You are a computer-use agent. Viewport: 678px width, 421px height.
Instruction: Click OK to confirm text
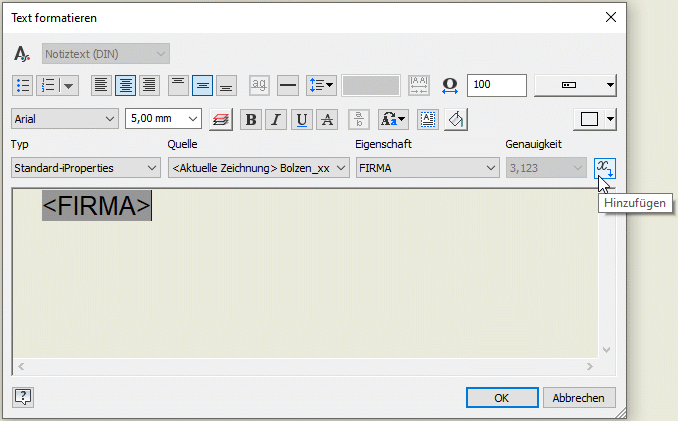click(x=502, y=397)
